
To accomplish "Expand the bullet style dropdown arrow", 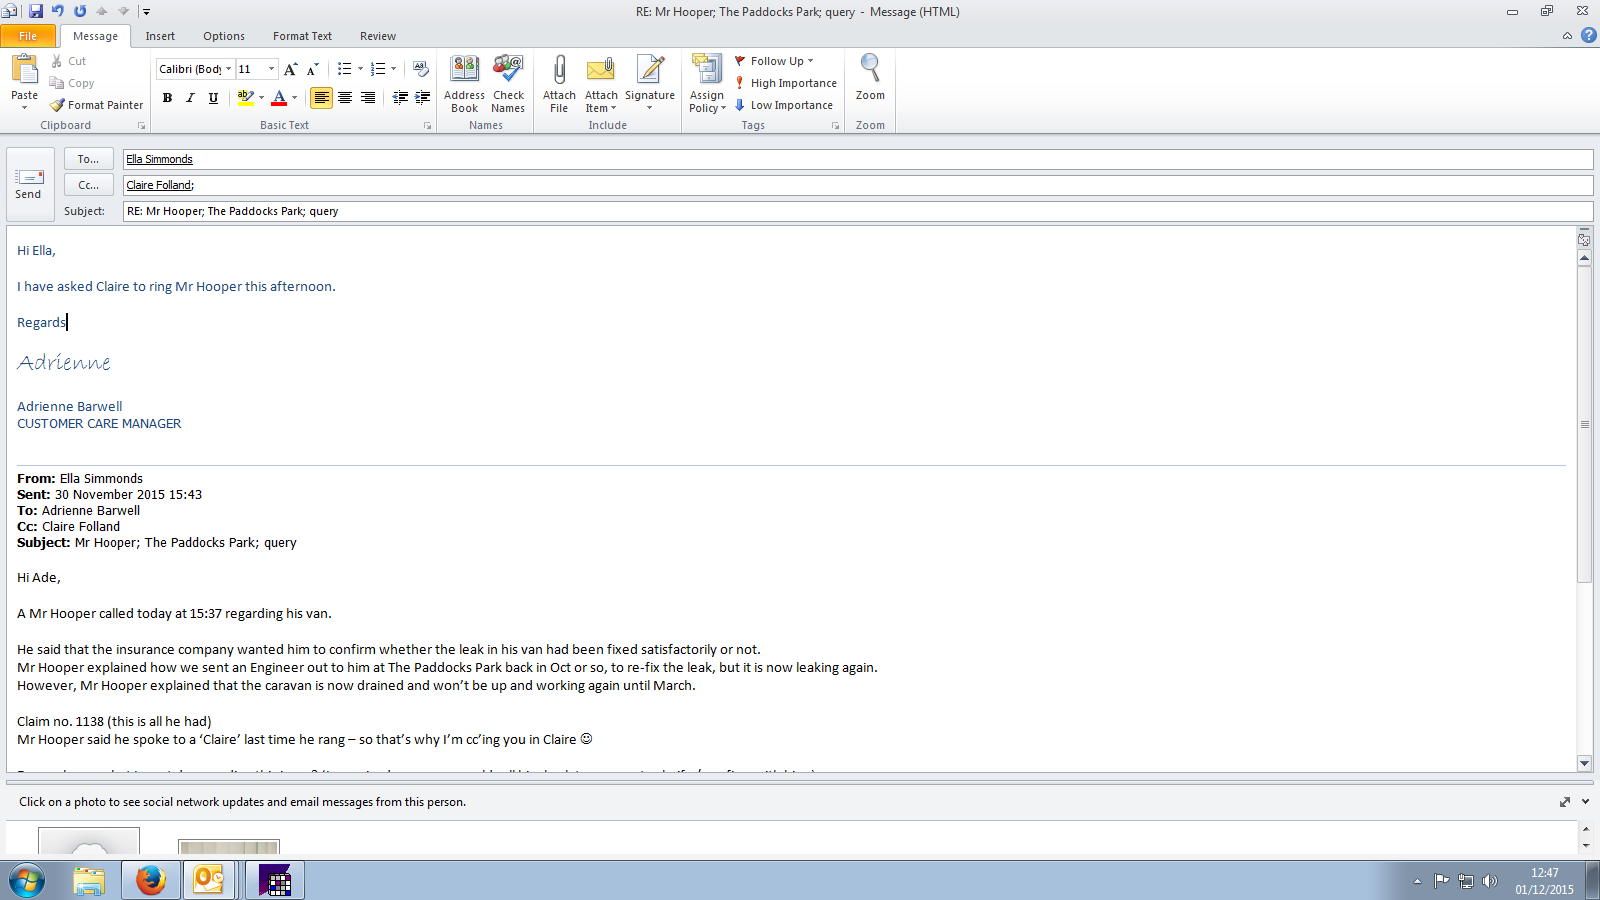I will tap(360, 69).
